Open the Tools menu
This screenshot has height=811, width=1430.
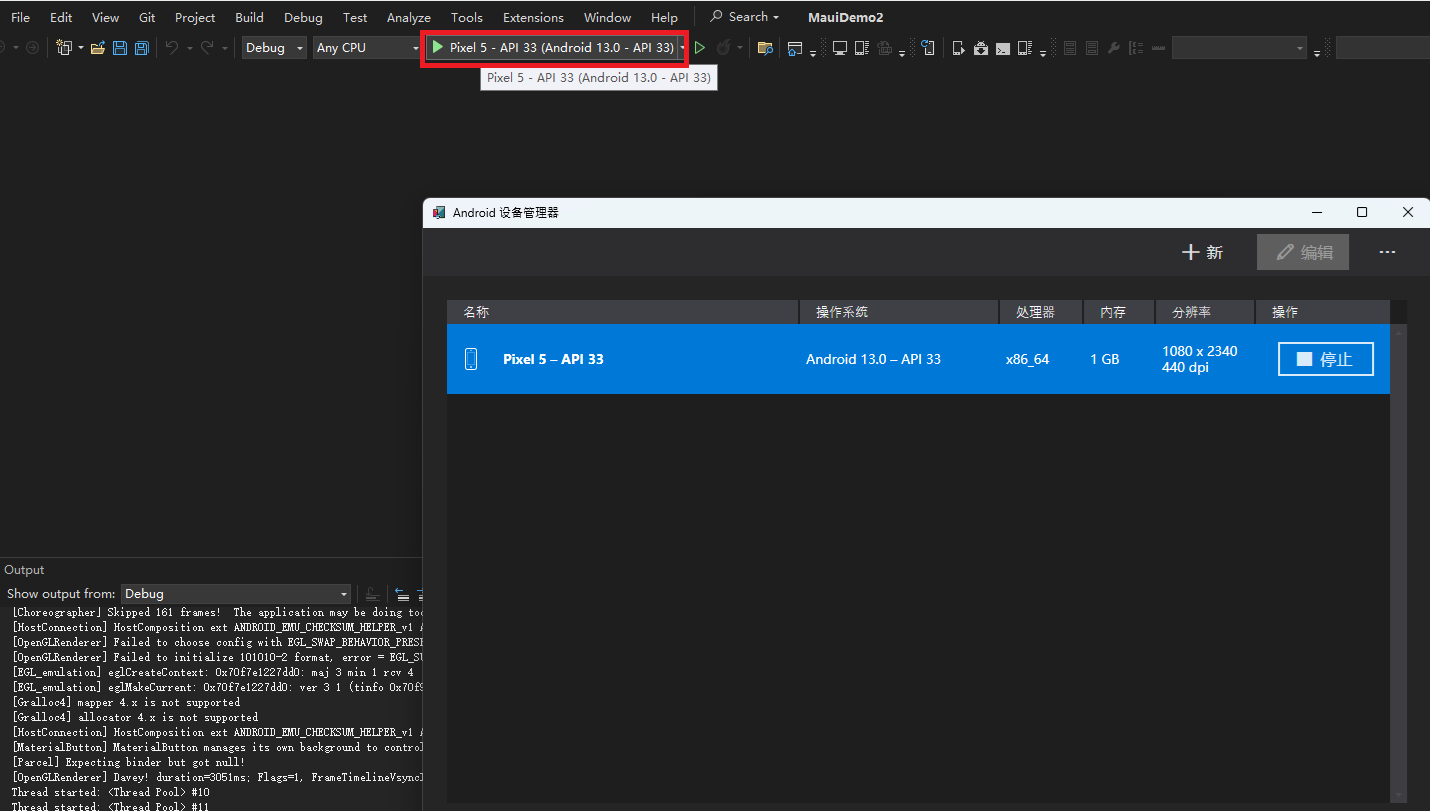click(467, 17)
